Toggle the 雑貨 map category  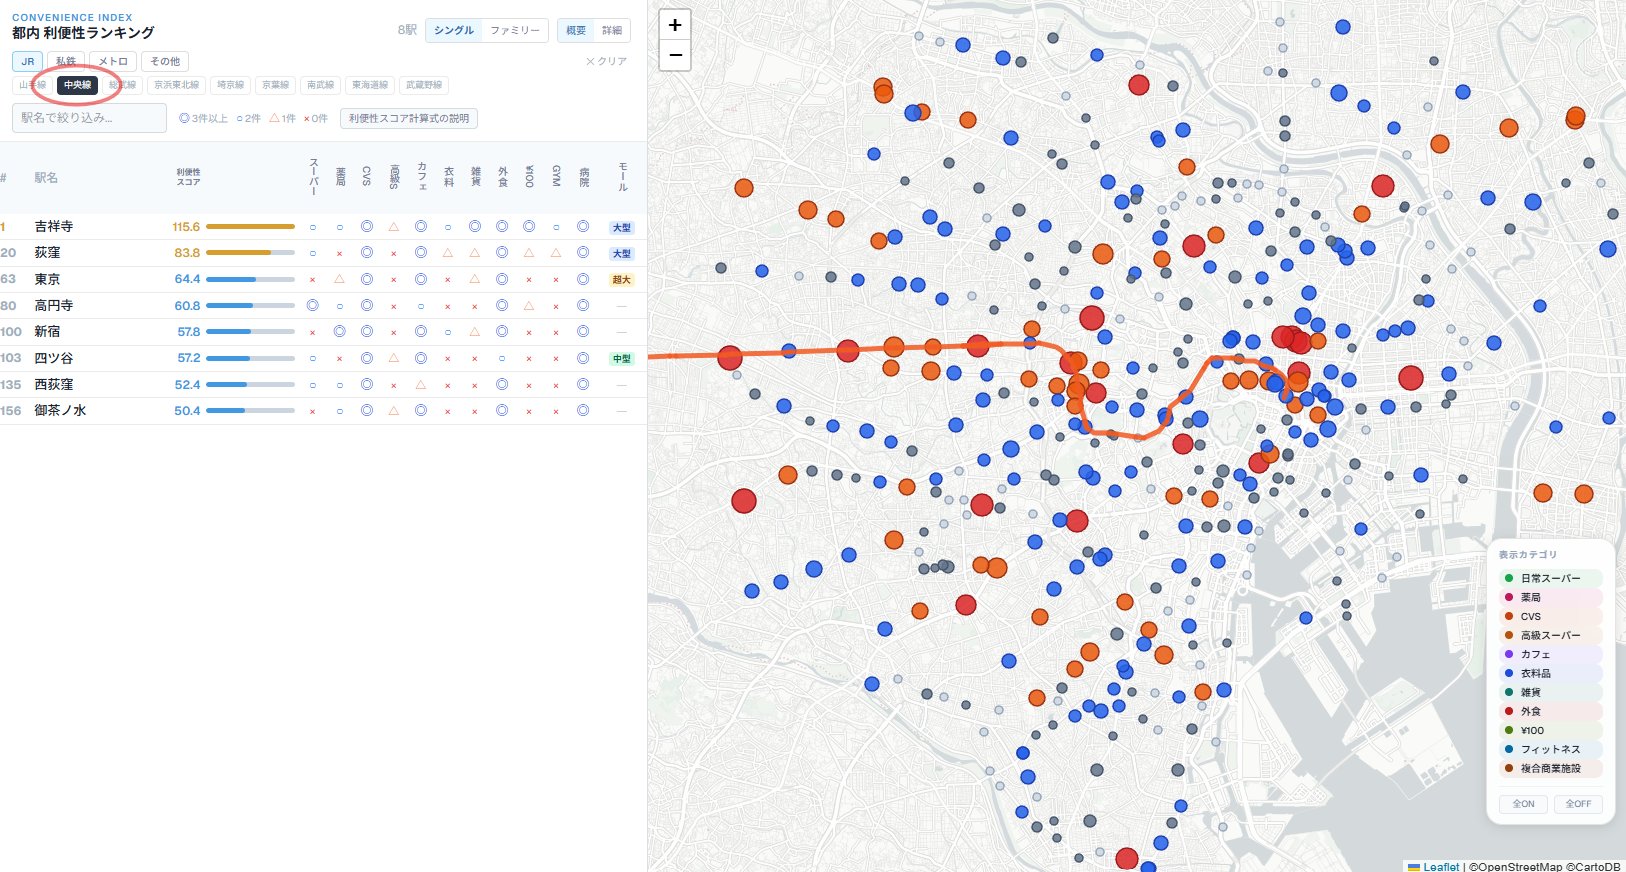[1550, 692]
